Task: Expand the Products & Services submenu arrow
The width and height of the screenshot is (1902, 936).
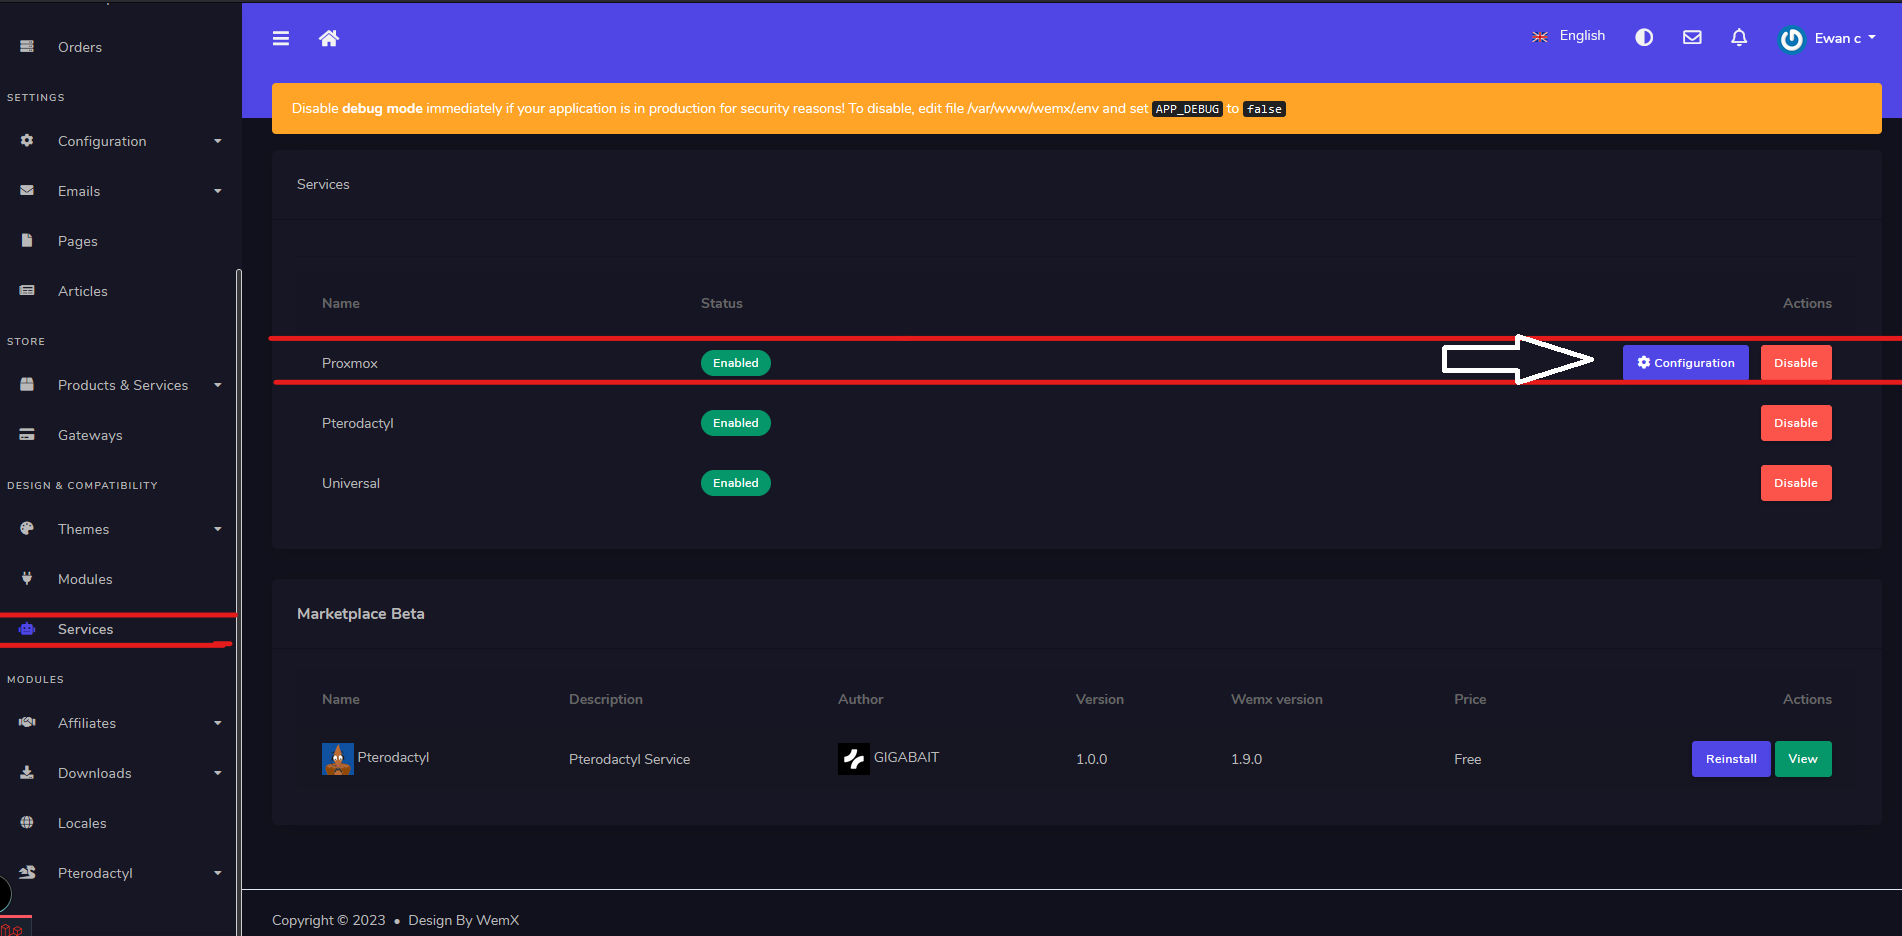Action: point(218,385)
